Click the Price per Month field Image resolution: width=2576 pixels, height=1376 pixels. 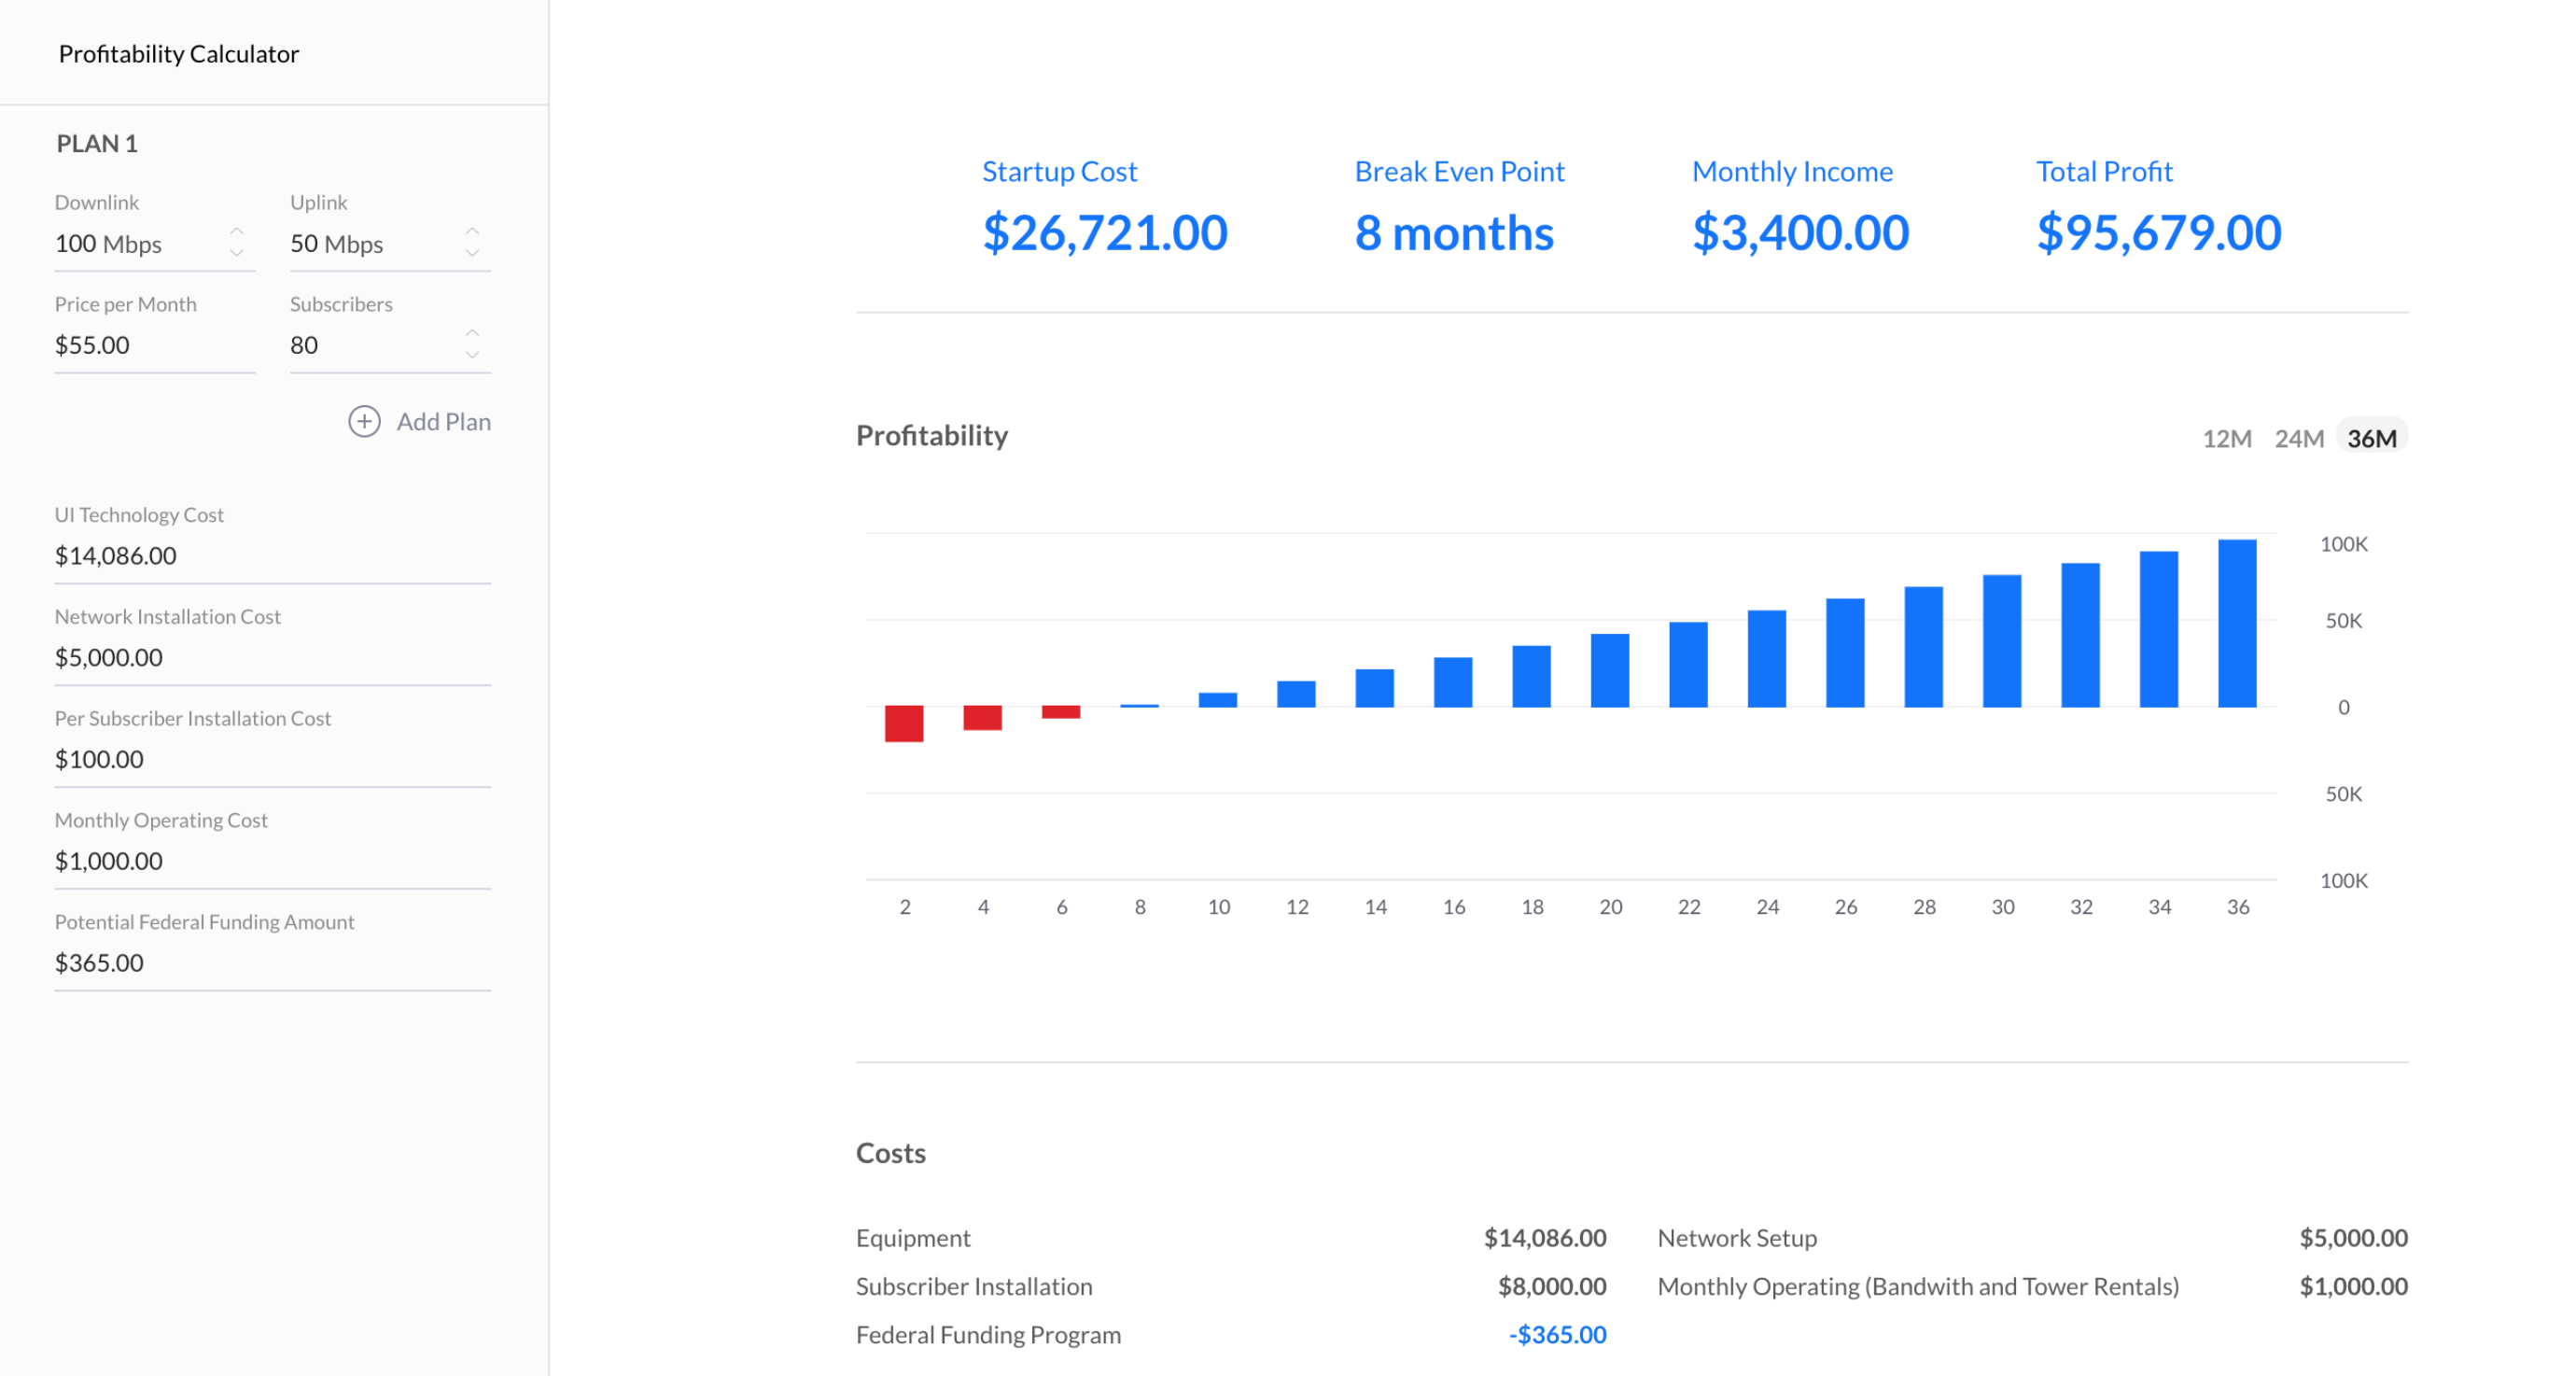[150, 345]
